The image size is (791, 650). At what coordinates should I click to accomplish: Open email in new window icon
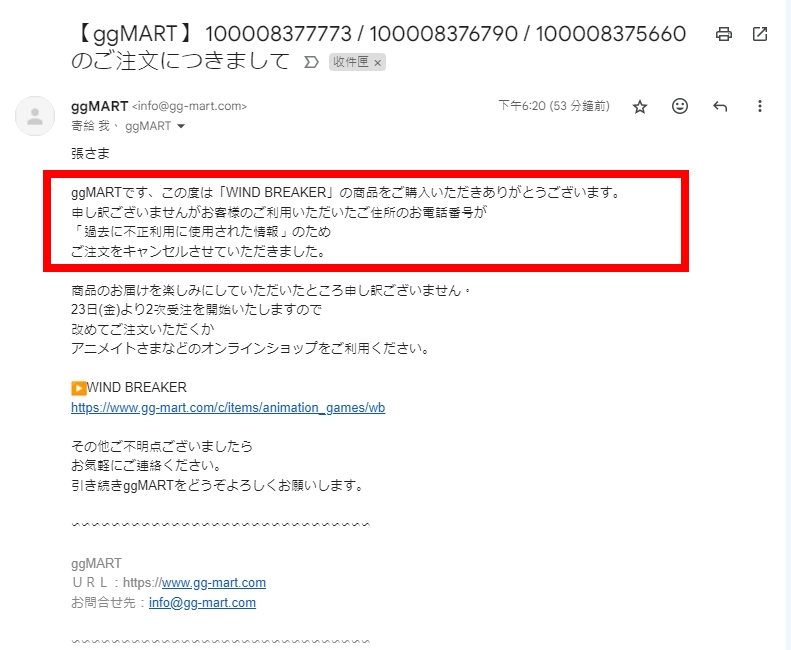click(x=760, y=34)
